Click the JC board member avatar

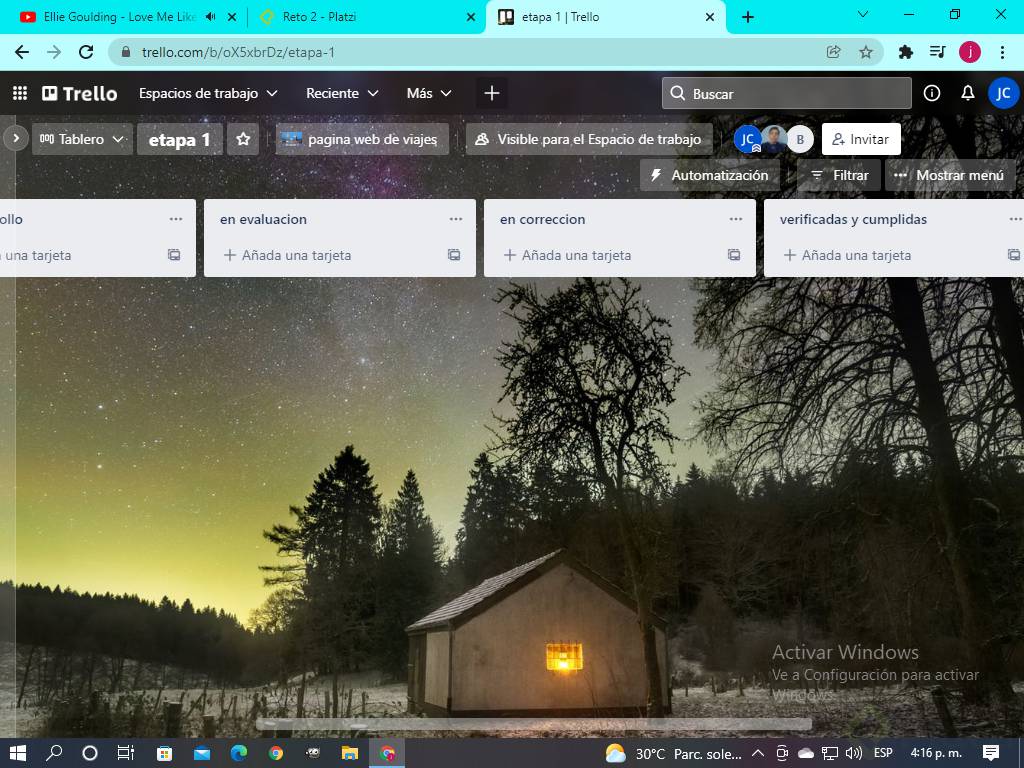coord(747,139)
